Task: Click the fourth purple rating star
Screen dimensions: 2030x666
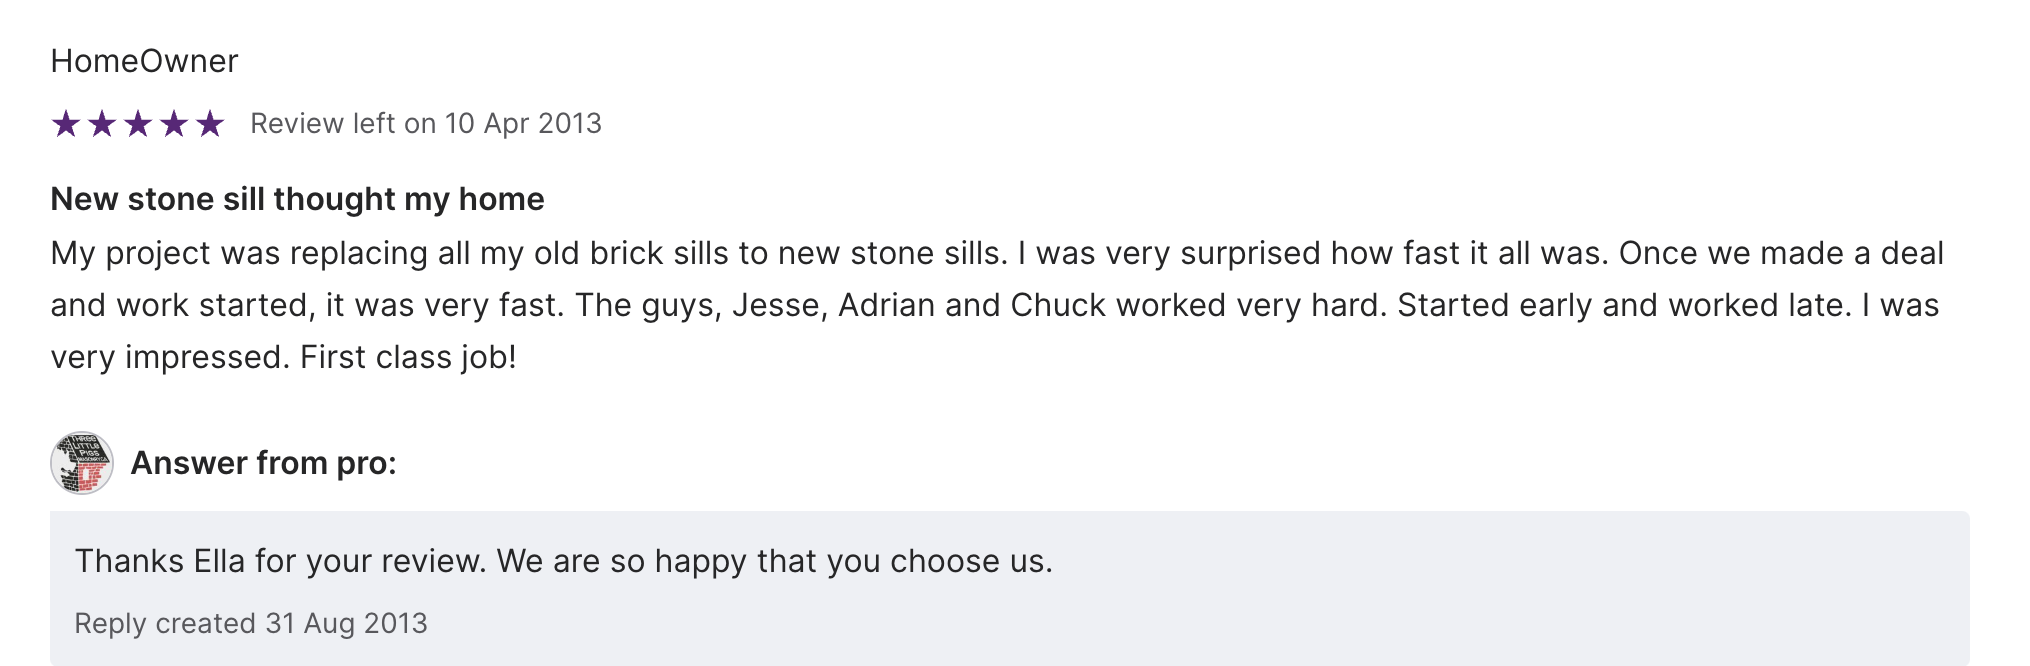Action: coord(174,124)
